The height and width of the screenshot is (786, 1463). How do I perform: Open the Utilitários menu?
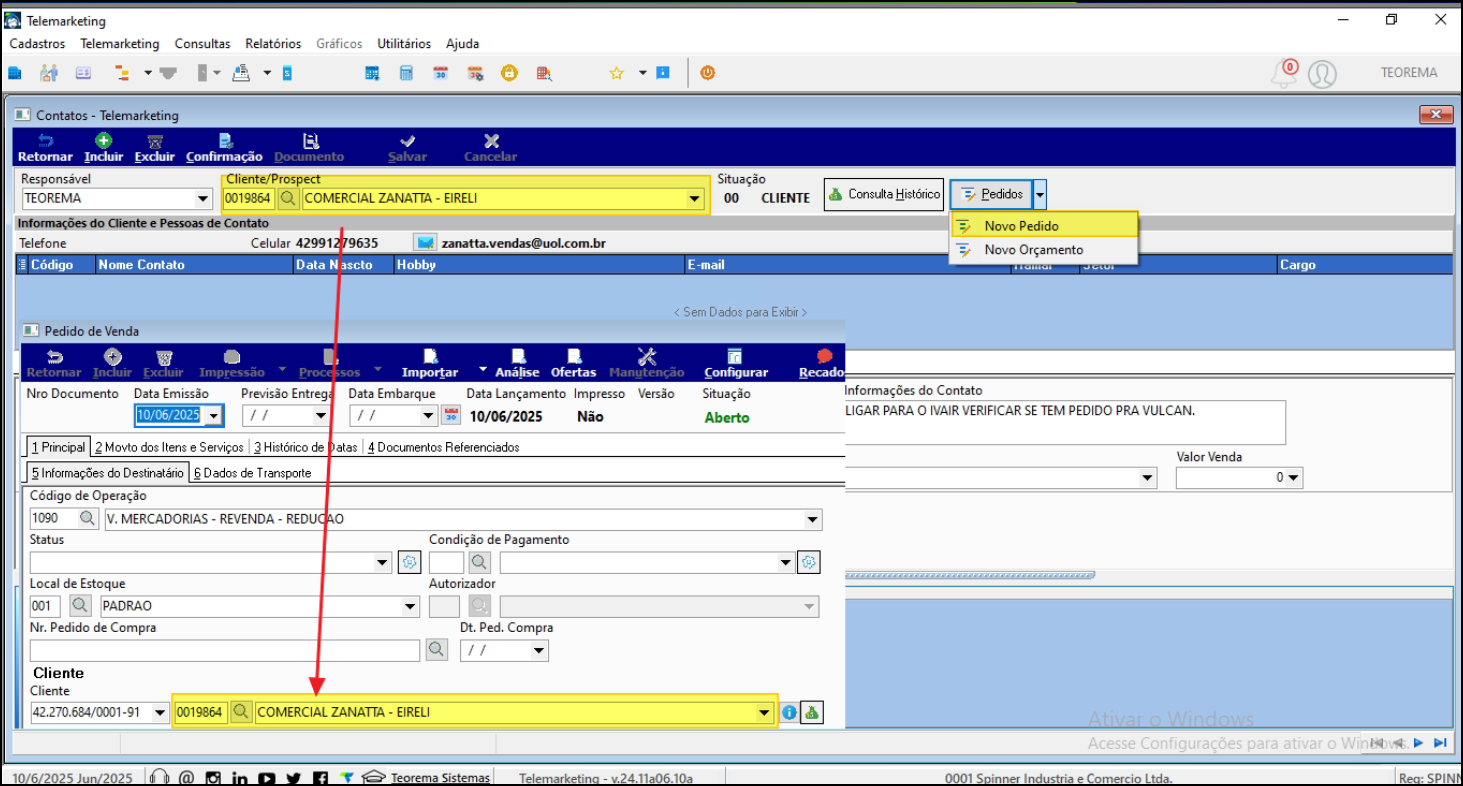pos(404,44)
